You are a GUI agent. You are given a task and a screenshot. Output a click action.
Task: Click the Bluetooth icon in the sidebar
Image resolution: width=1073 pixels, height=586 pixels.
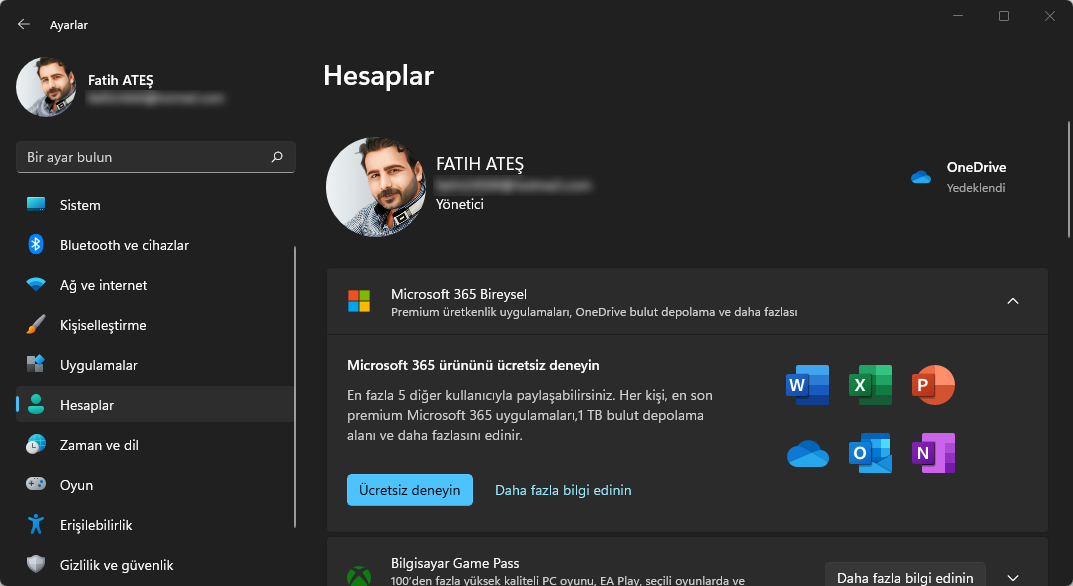coord(34,244)
